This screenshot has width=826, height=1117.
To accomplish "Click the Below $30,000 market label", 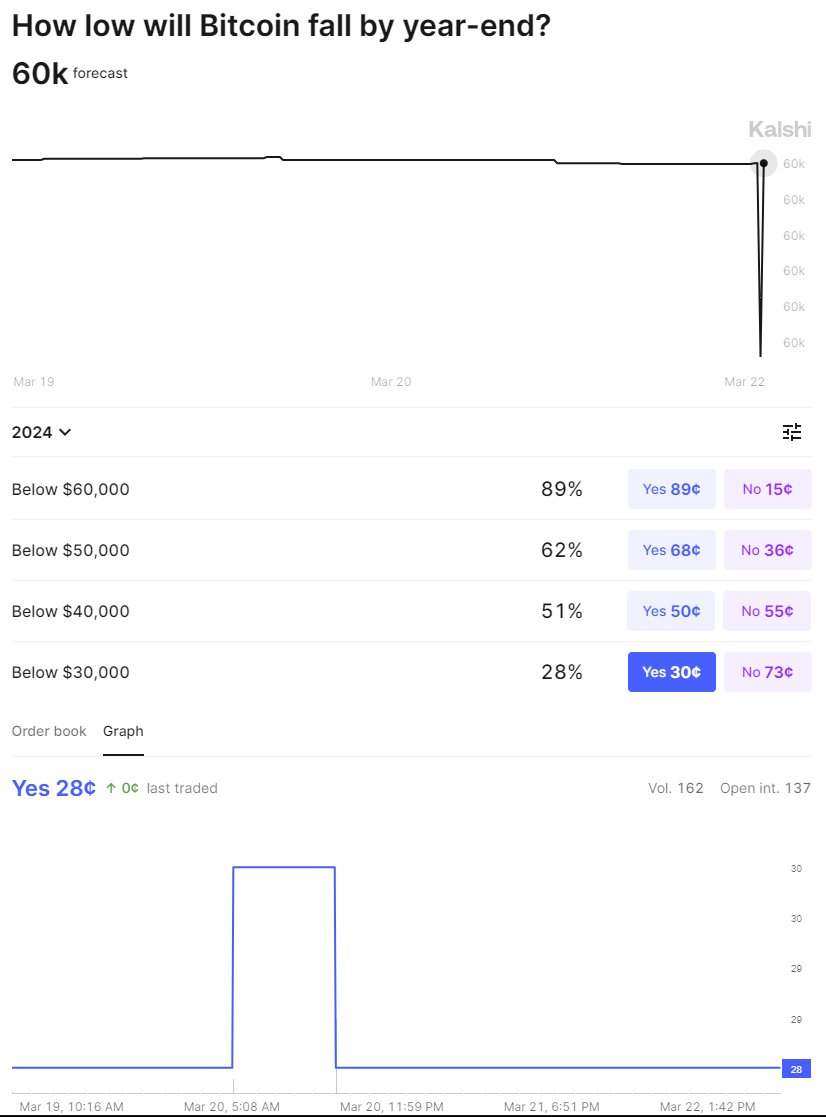I will (71, 672).
